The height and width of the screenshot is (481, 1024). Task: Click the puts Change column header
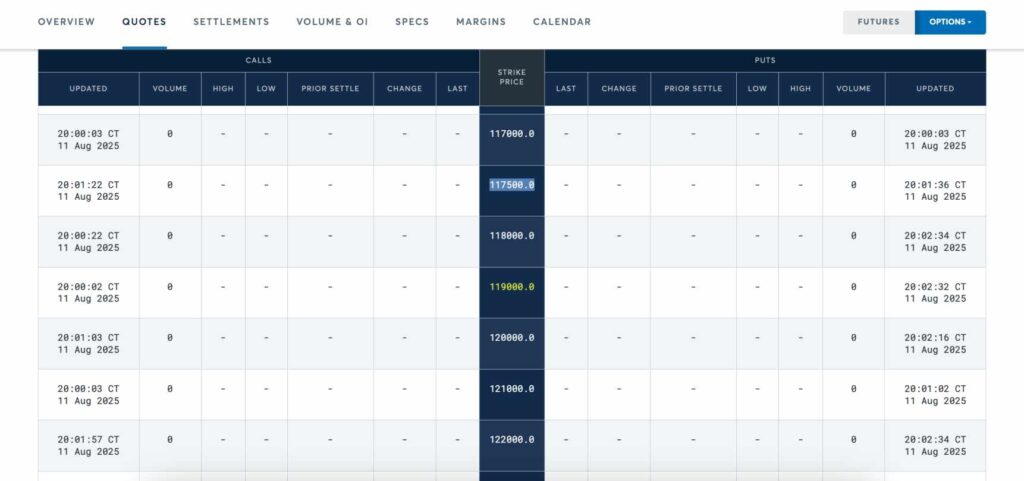618,89
